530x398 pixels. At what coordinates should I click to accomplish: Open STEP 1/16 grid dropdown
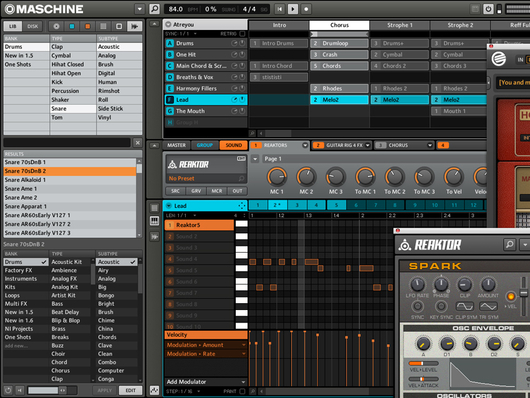[x=198, y=391]
